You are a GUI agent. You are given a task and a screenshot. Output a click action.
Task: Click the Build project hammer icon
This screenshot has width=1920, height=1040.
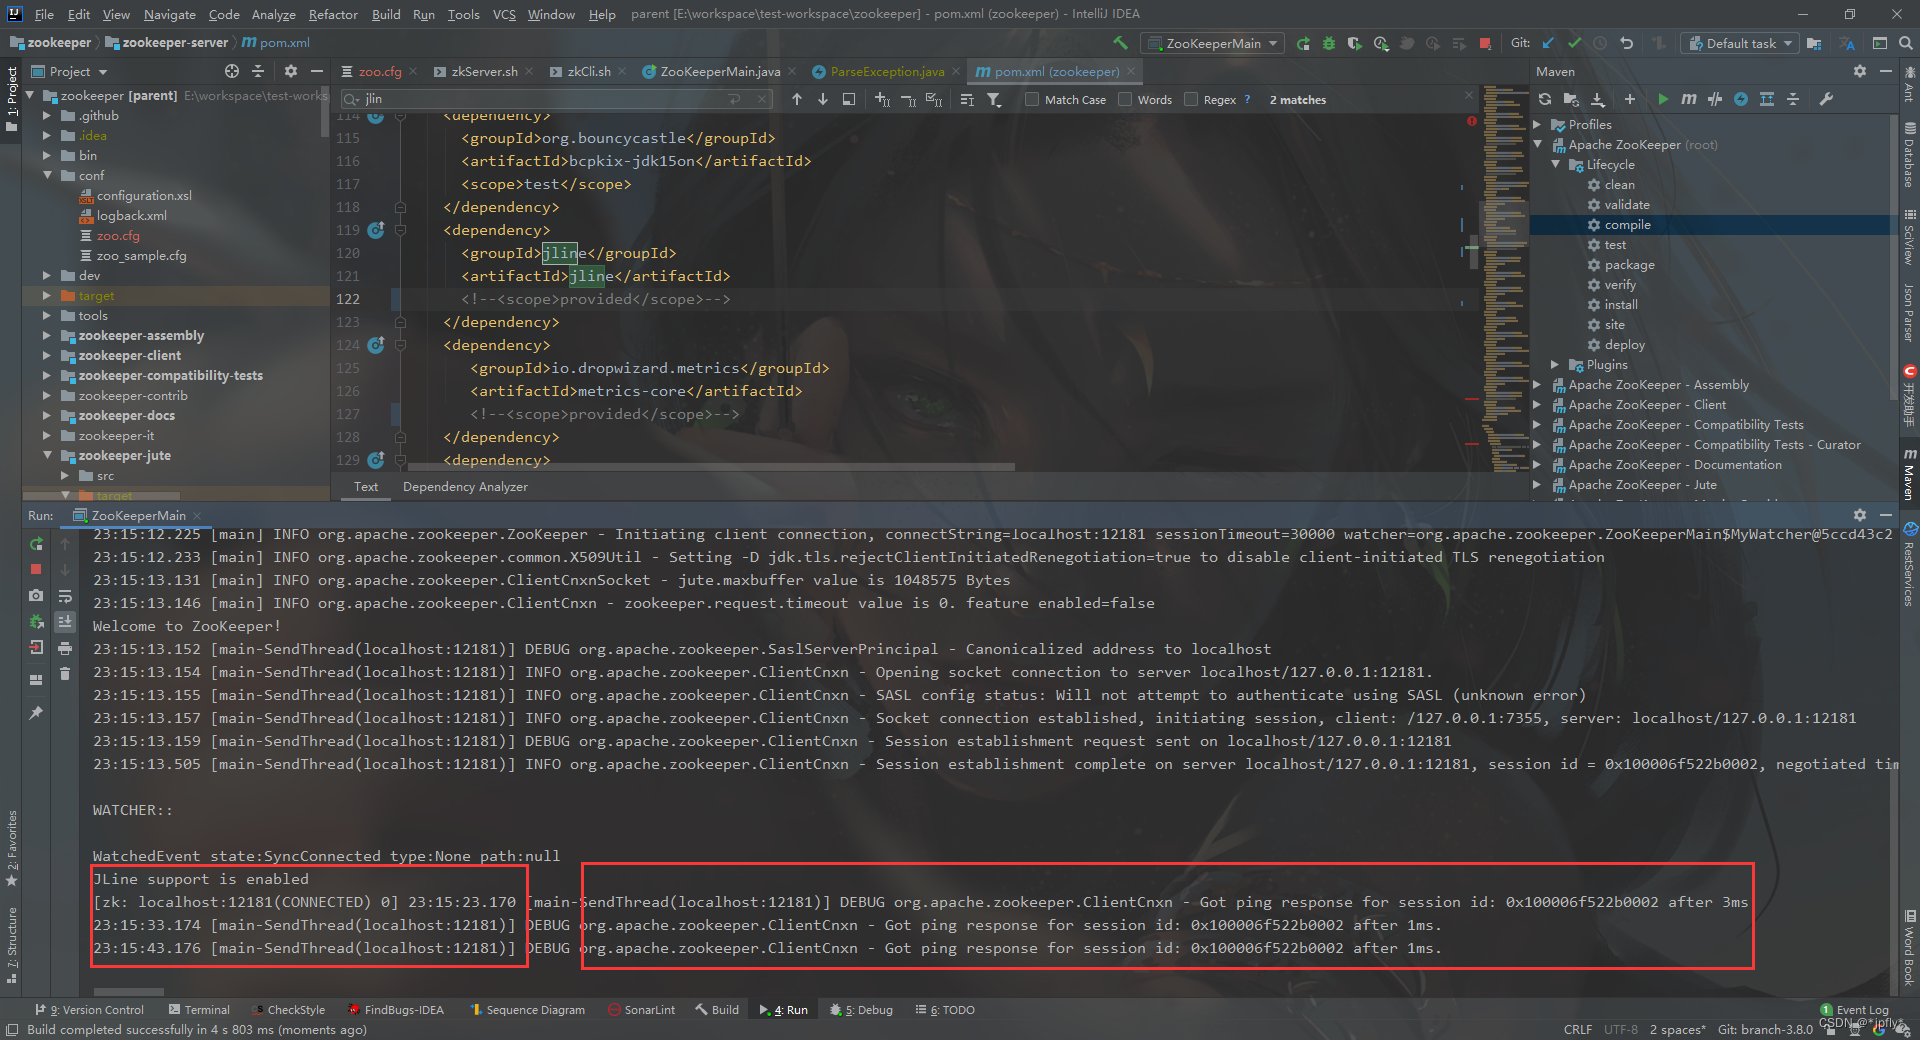1120,43
